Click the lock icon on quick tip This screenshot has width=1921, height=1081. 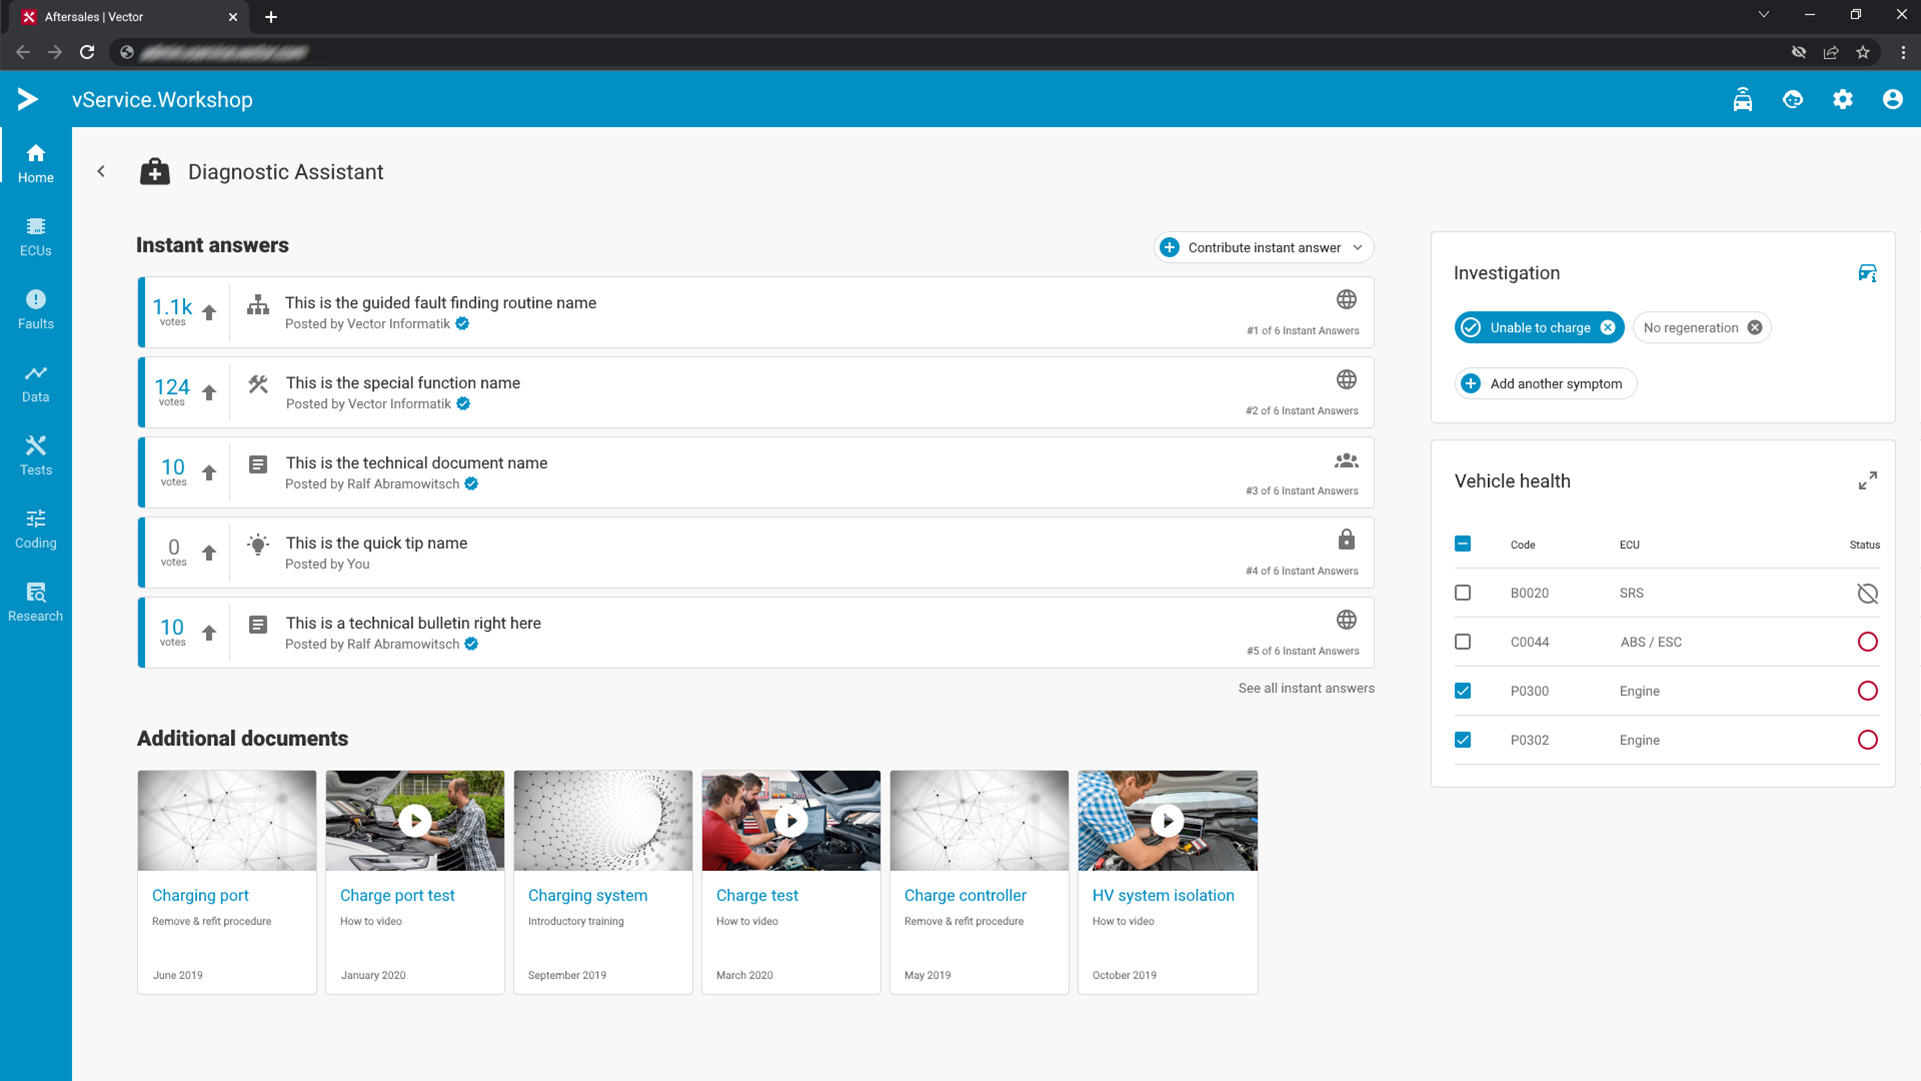(1346, 540)
